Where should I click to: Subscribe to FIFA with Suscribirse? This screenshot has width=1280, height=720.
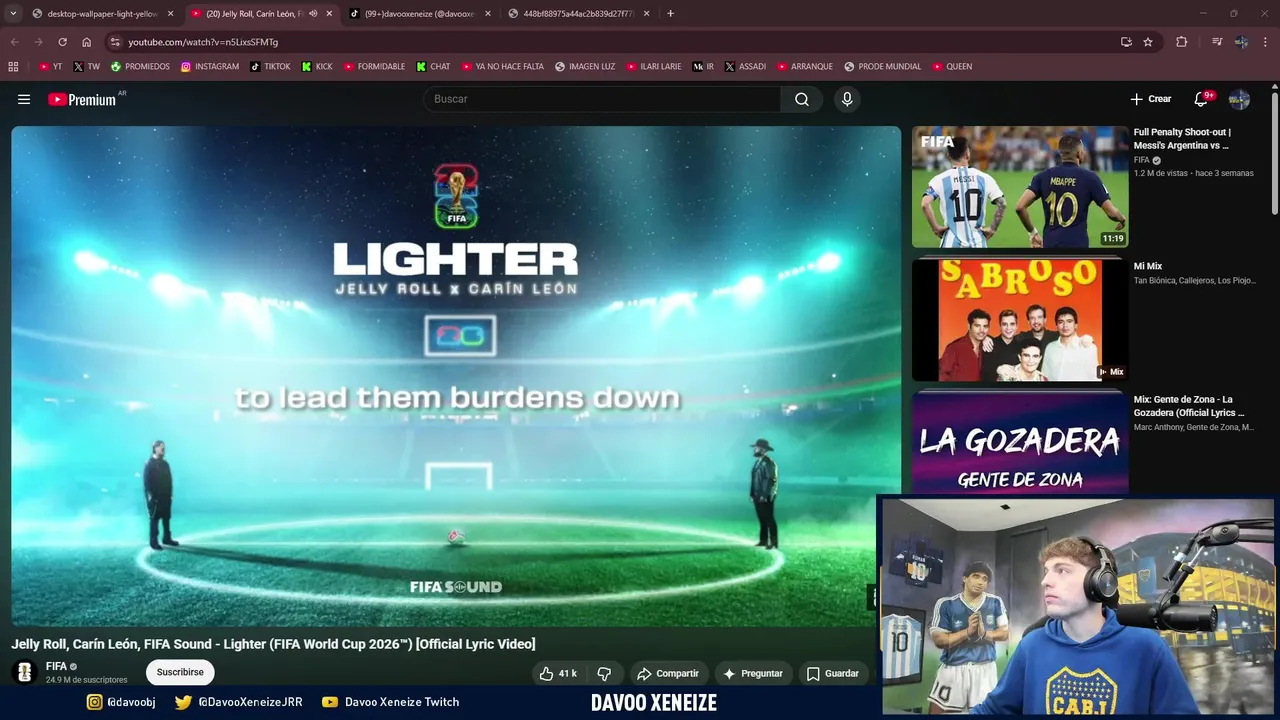[180, 672]
